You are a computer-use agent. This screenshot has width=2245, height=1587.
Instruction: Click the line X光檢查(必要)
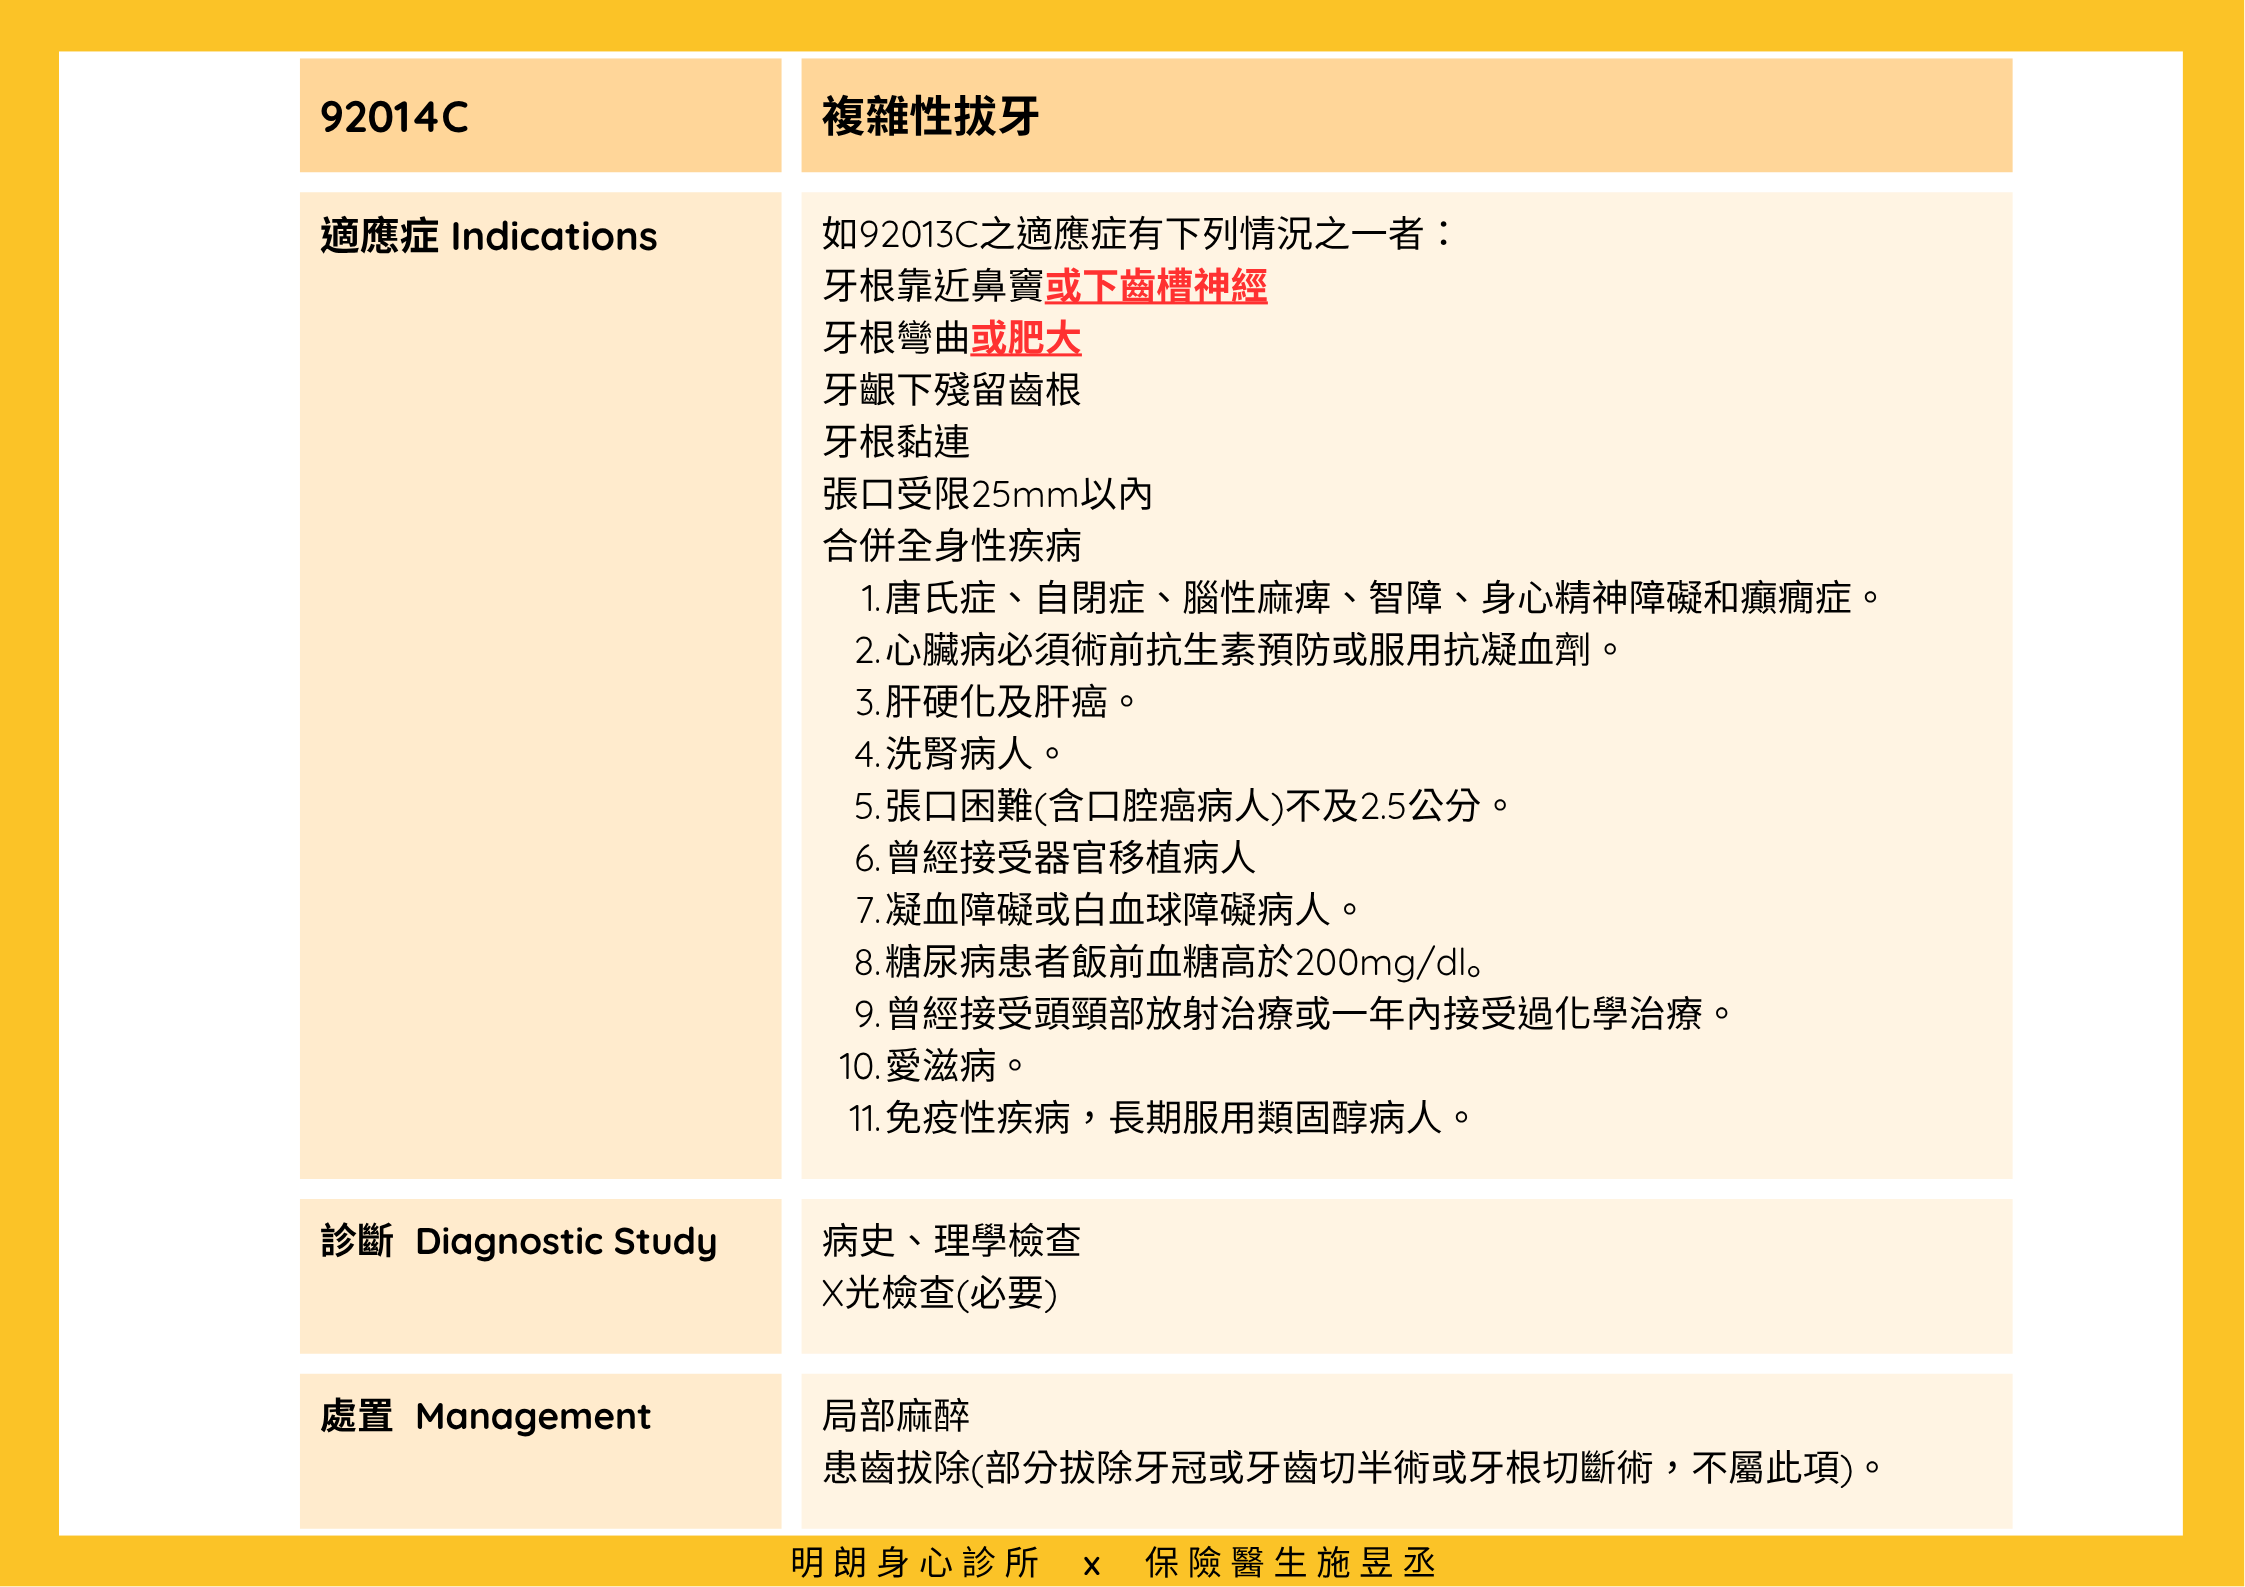pos(939,1293)
